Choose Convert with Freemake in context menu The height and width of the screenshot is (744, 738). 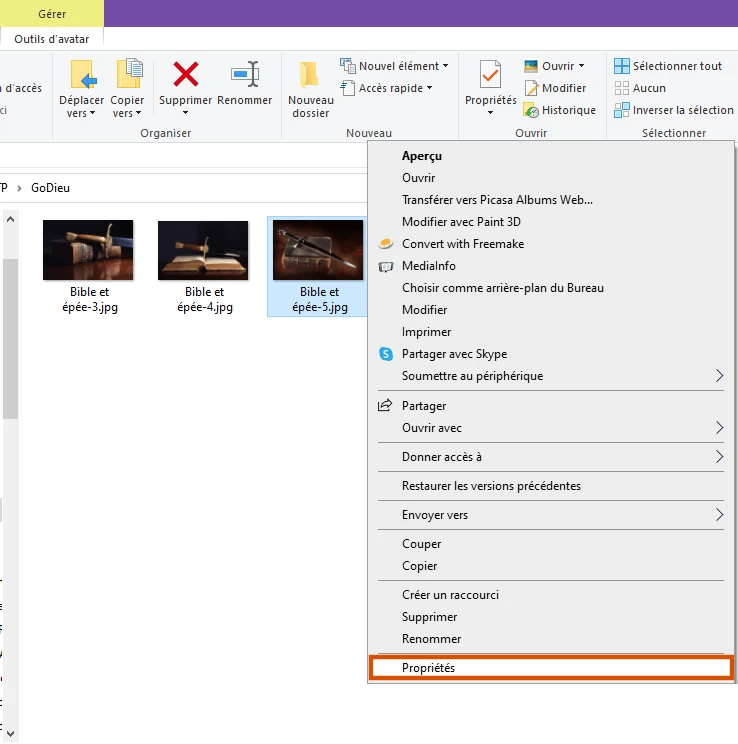[x=462, y=244]
